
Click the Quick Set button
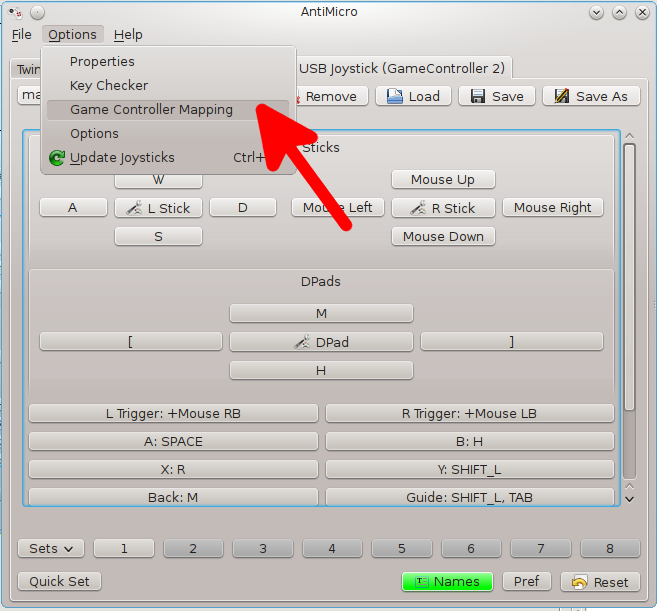click(x=59, y=582)
